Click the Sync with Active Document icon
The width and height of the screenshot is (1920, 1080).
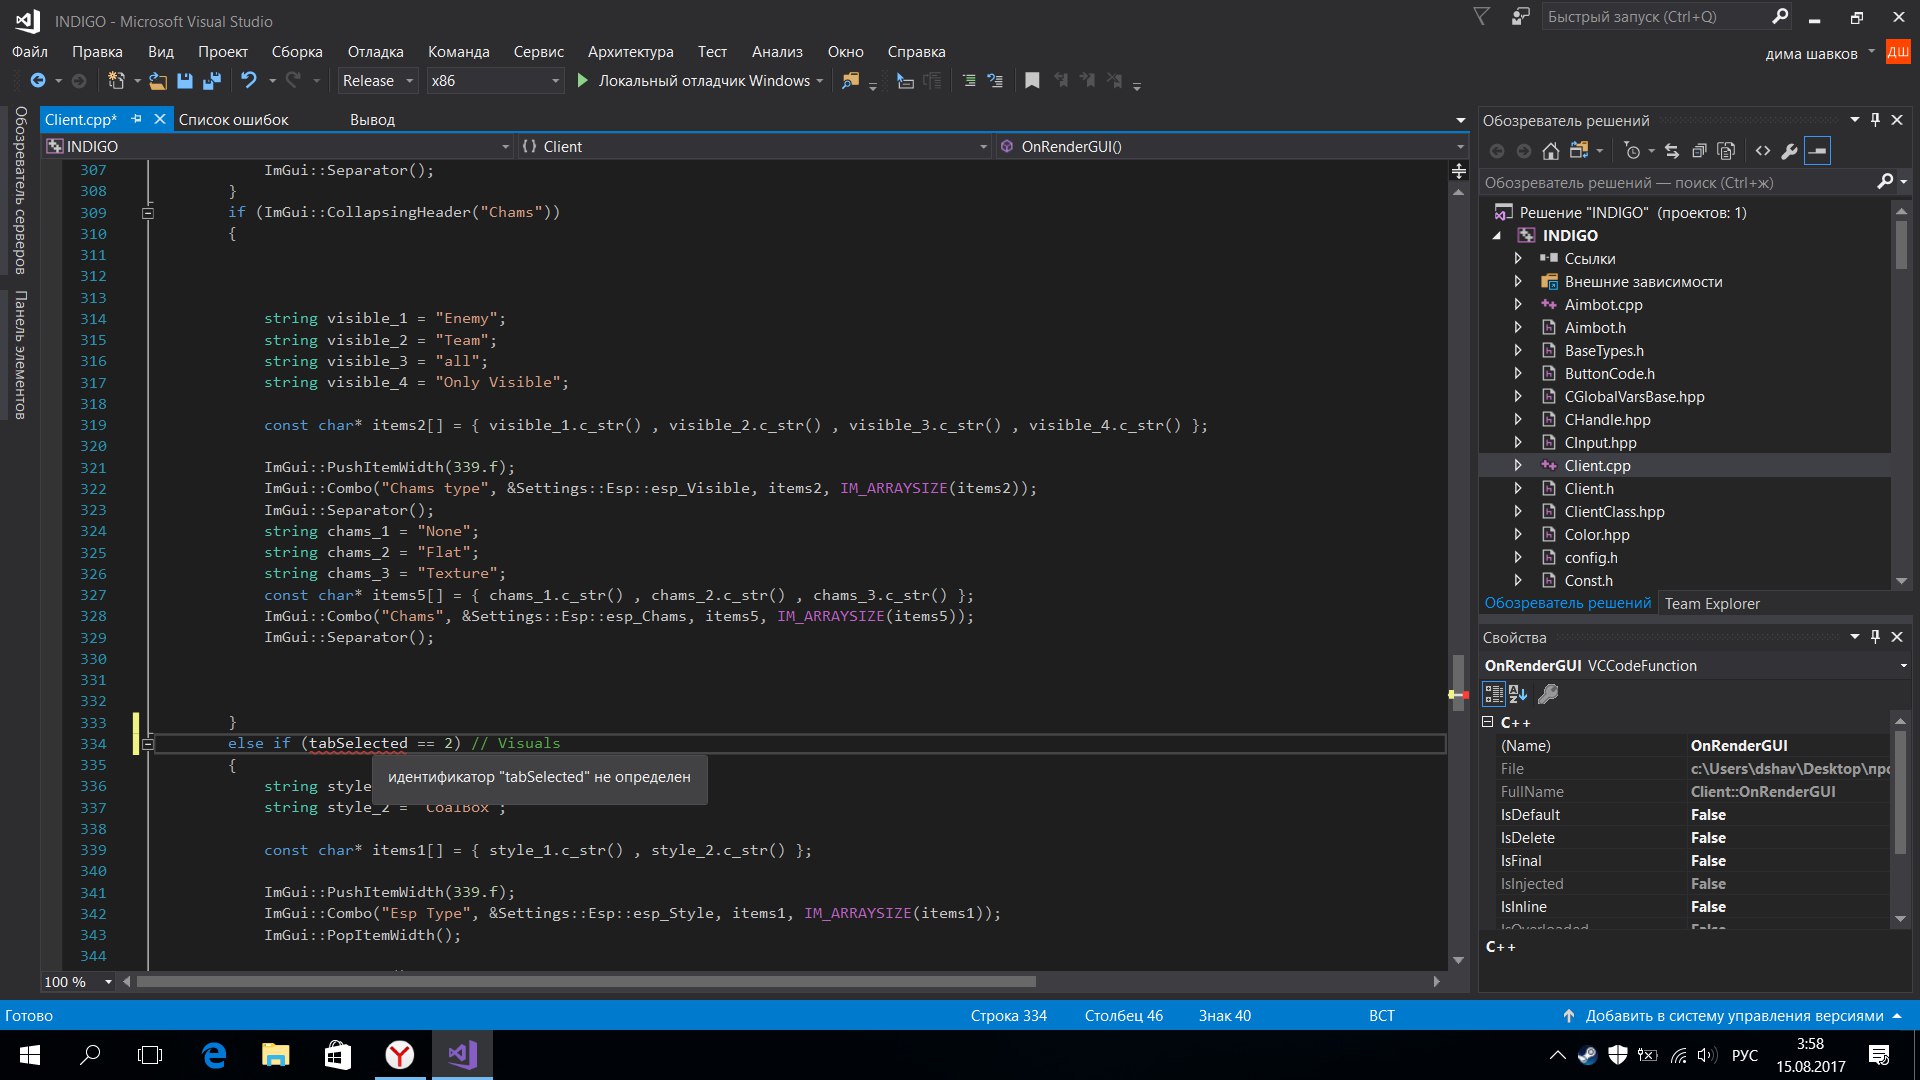pyautogui.click(x=1672, y=151)
